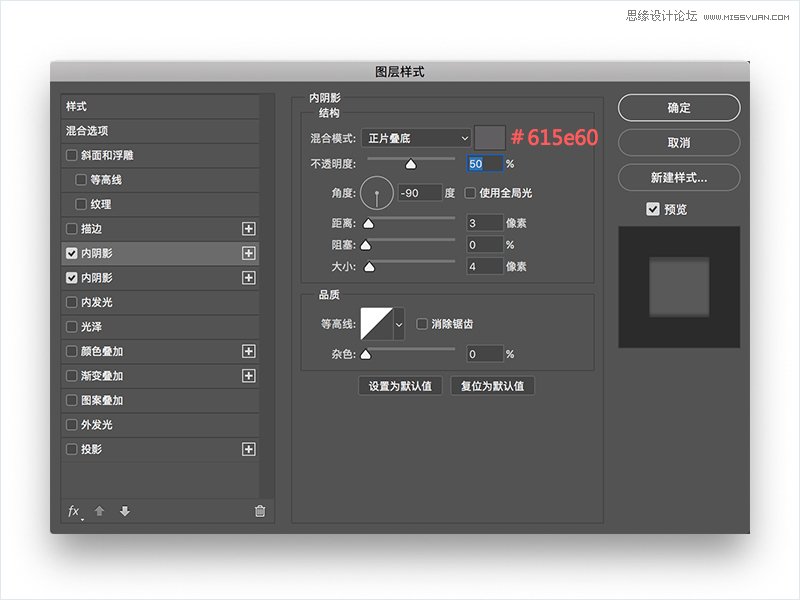
Task: Enable 纹理 sub-option checkbox
Action: [81, 204]
